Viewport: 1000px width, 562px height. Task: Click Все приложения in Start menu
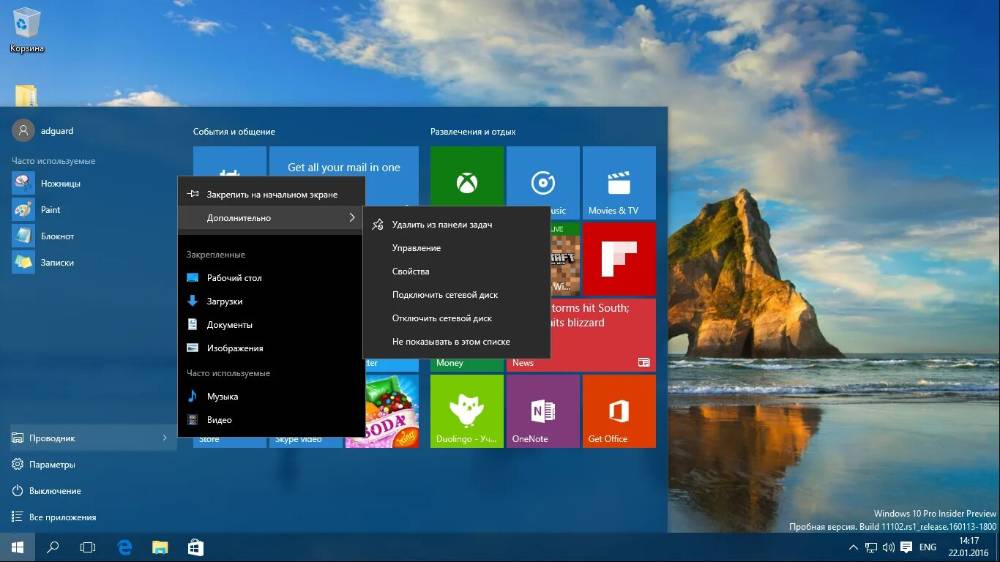[62, 517]
